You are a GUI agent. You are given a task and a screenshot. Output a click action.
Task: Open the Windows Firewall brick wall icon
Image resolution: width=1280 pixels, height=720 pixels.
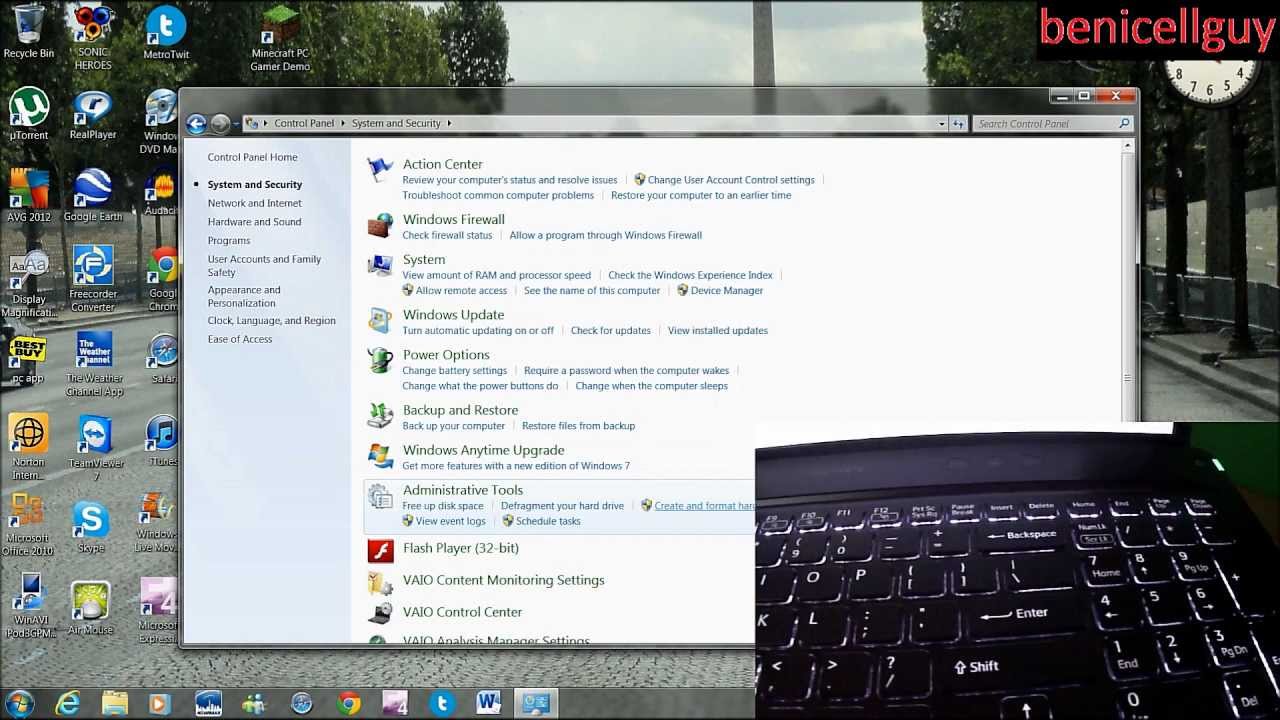point(380,225)
